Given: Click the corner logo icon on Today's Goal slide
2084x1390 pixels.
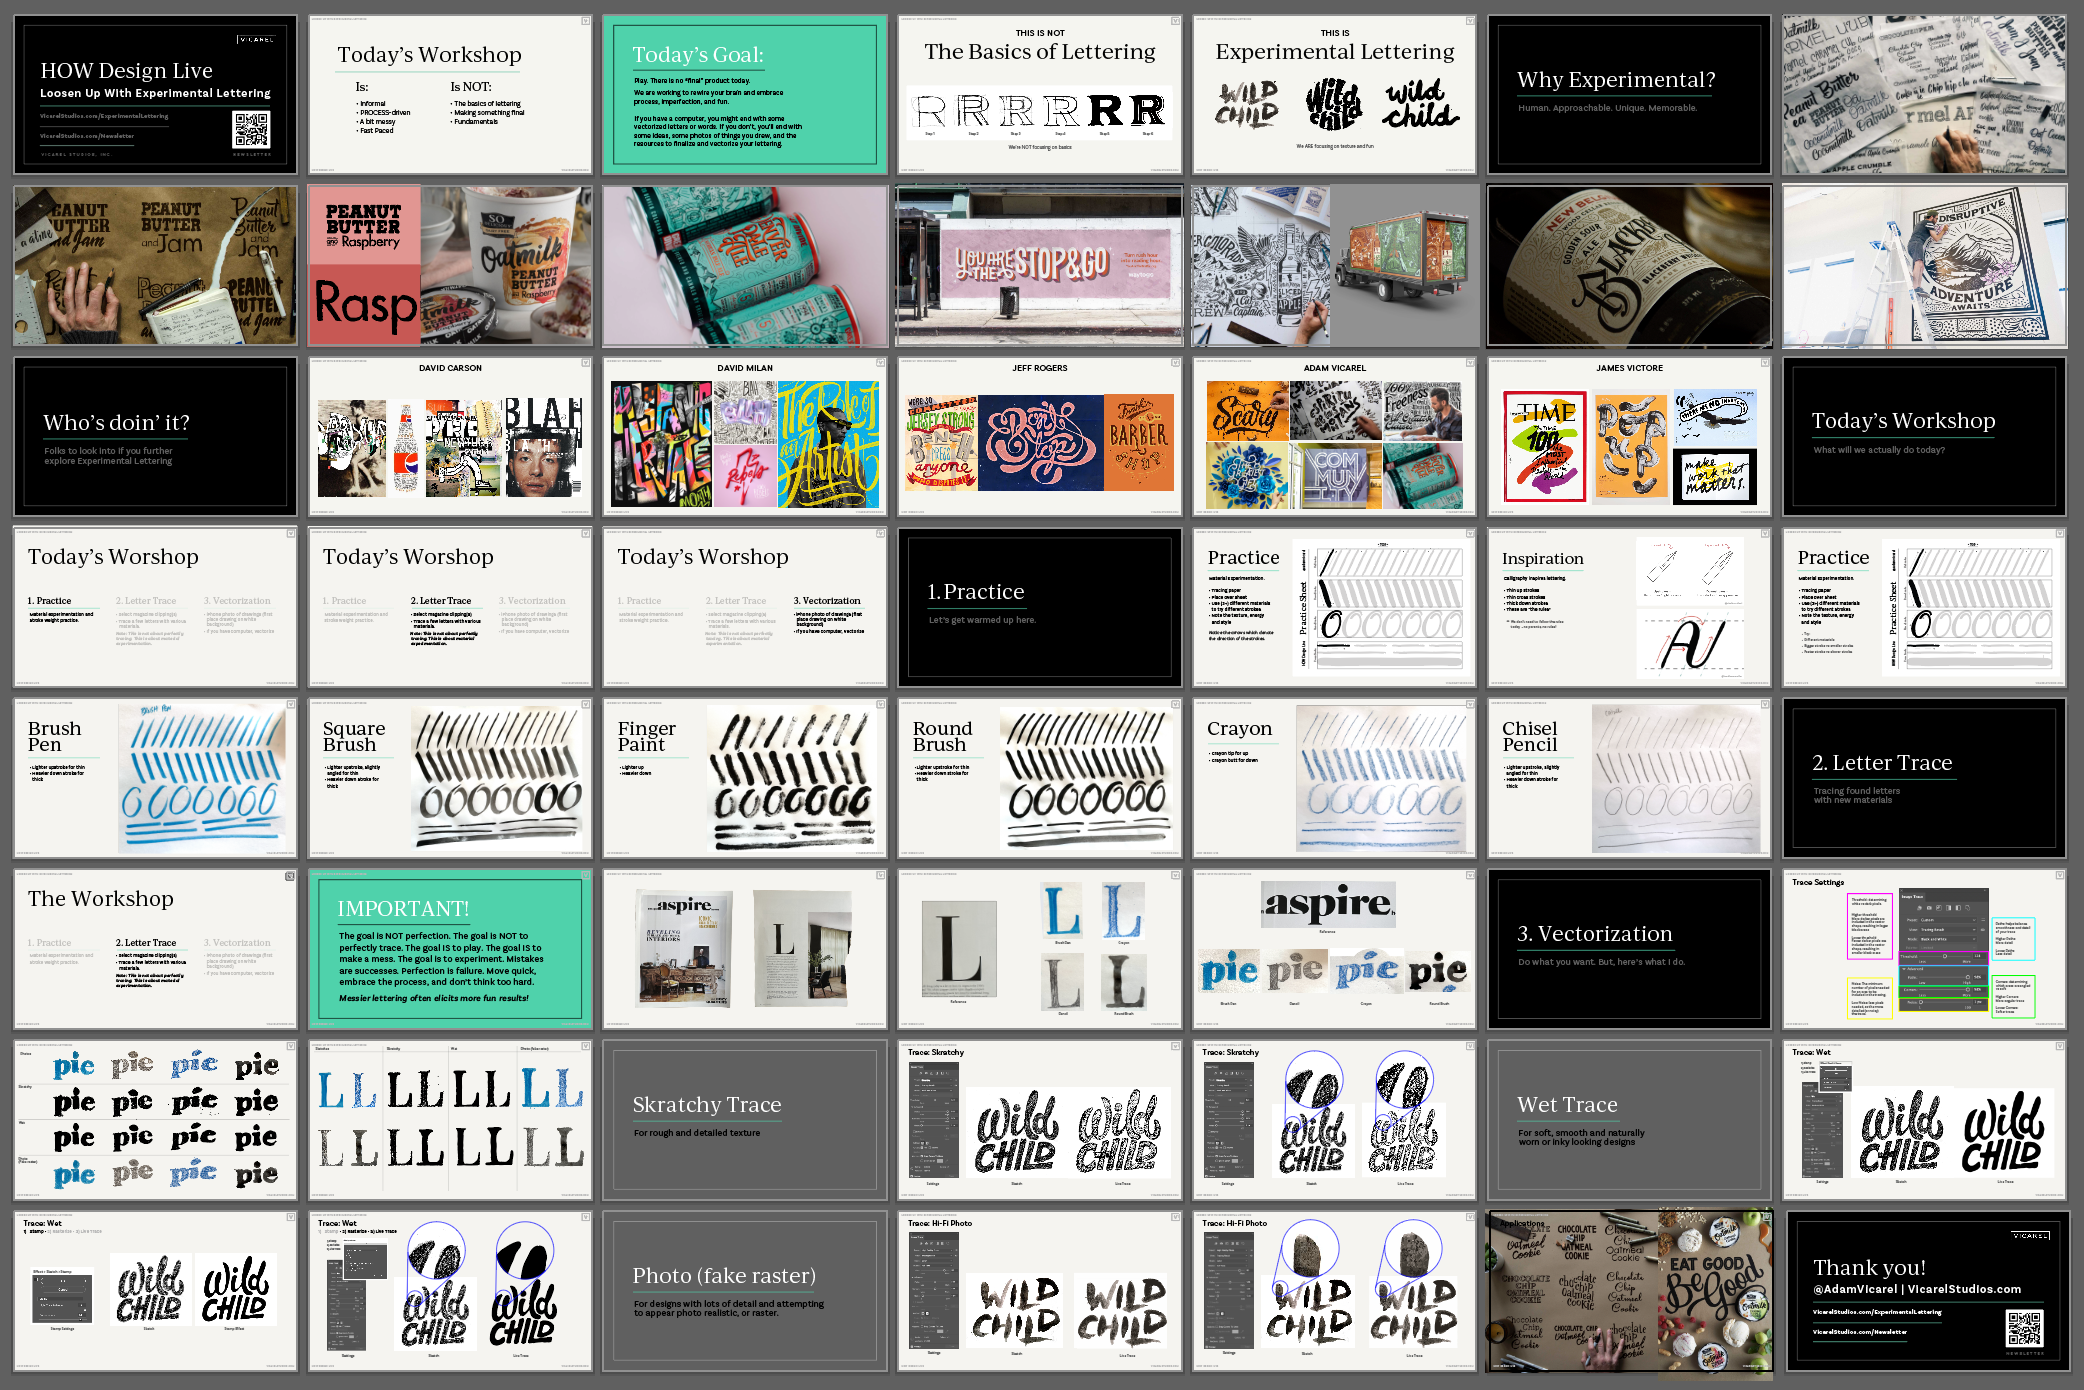Looking at the screenshot, I should tap(881, 21).
